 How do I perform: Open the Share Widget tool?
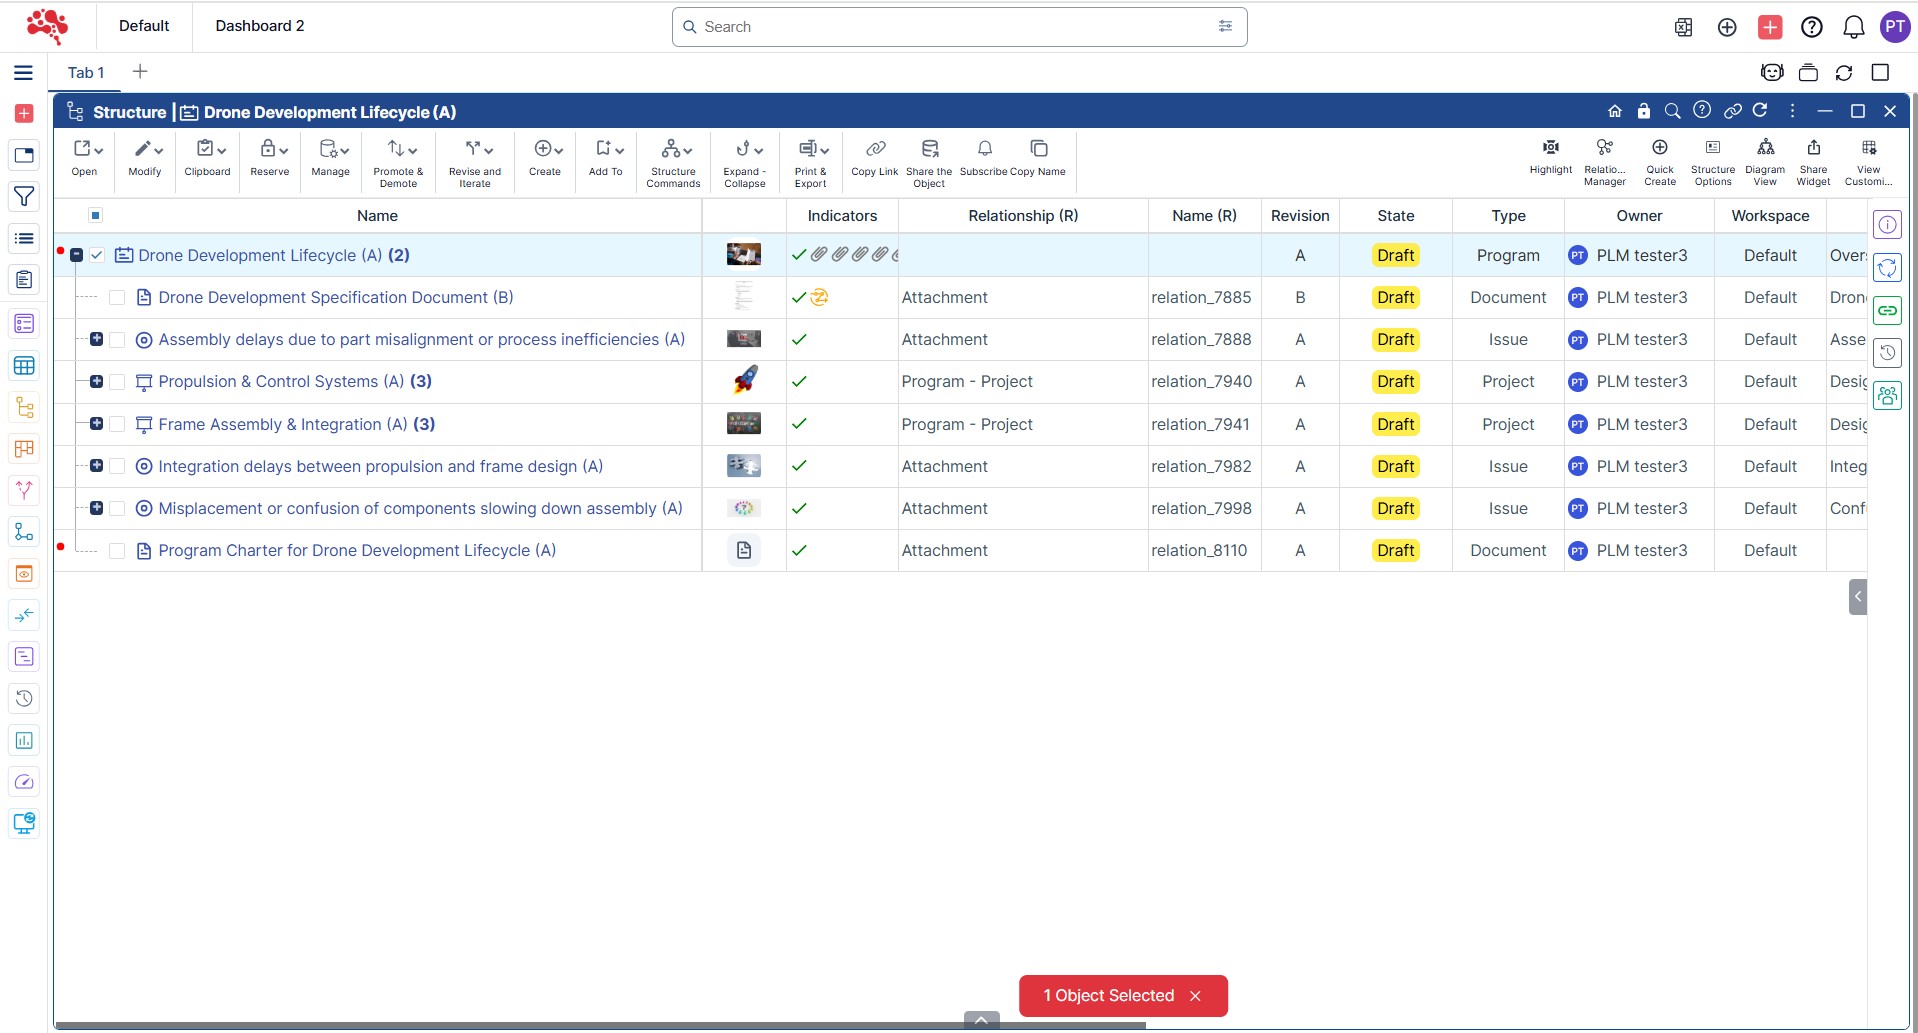coord(1813,149)
